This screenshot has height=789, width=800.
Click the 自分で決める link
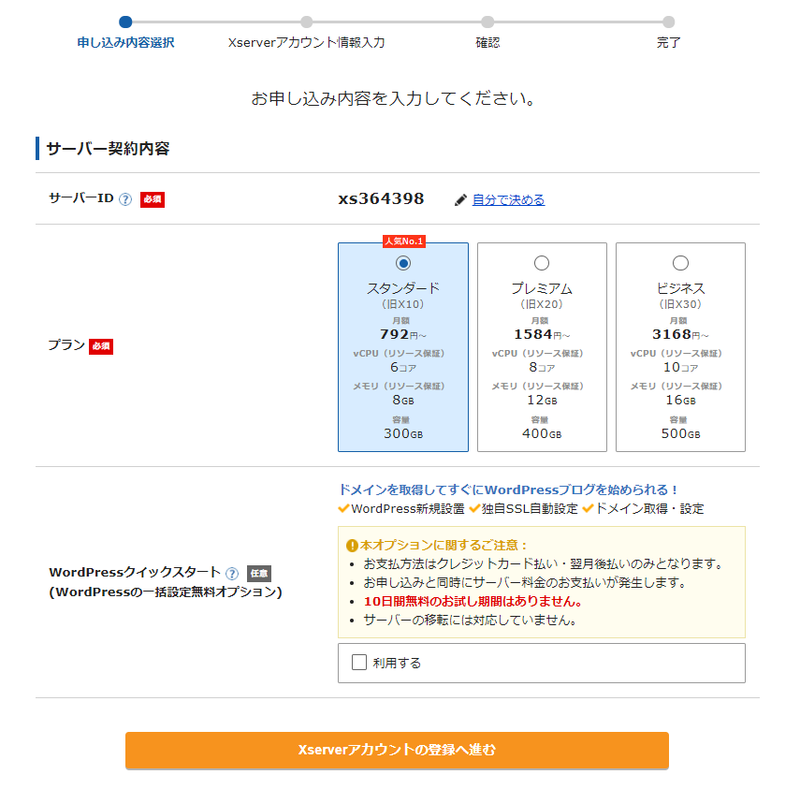(508, 200)
